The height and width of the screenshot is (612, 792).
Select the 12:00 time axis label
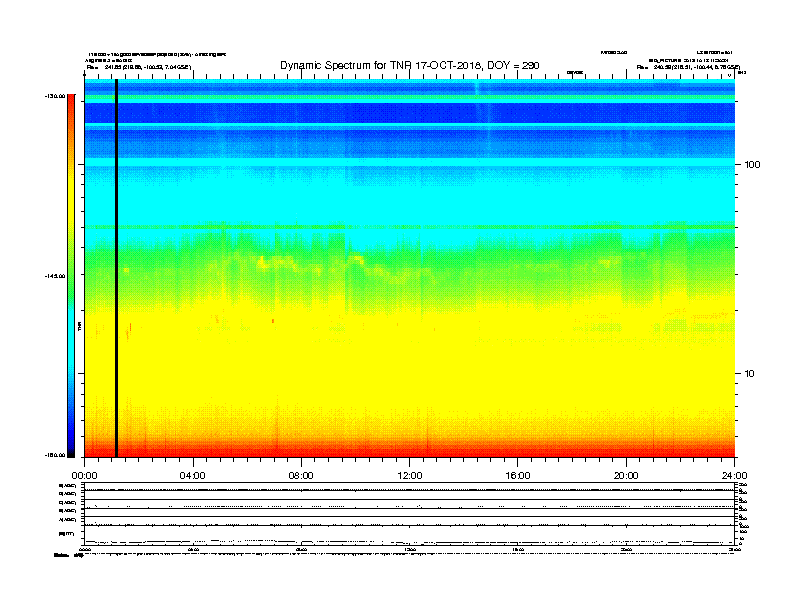click(410, 476)
